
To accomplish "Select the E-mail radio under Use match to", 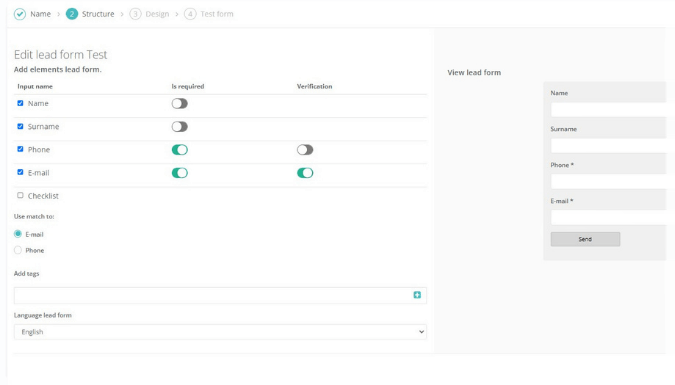I will [18, 234].
